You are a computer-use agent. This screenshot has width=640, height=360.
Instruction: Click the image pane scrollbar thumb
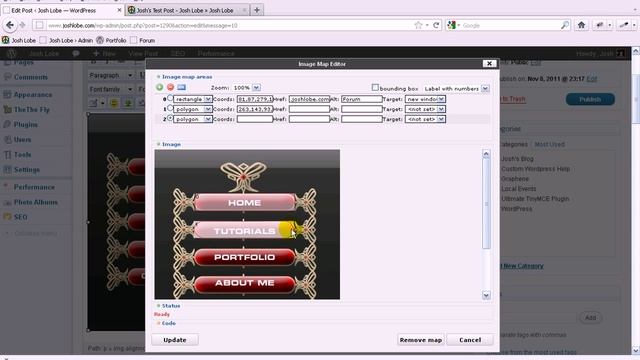[x=486, y=203]
